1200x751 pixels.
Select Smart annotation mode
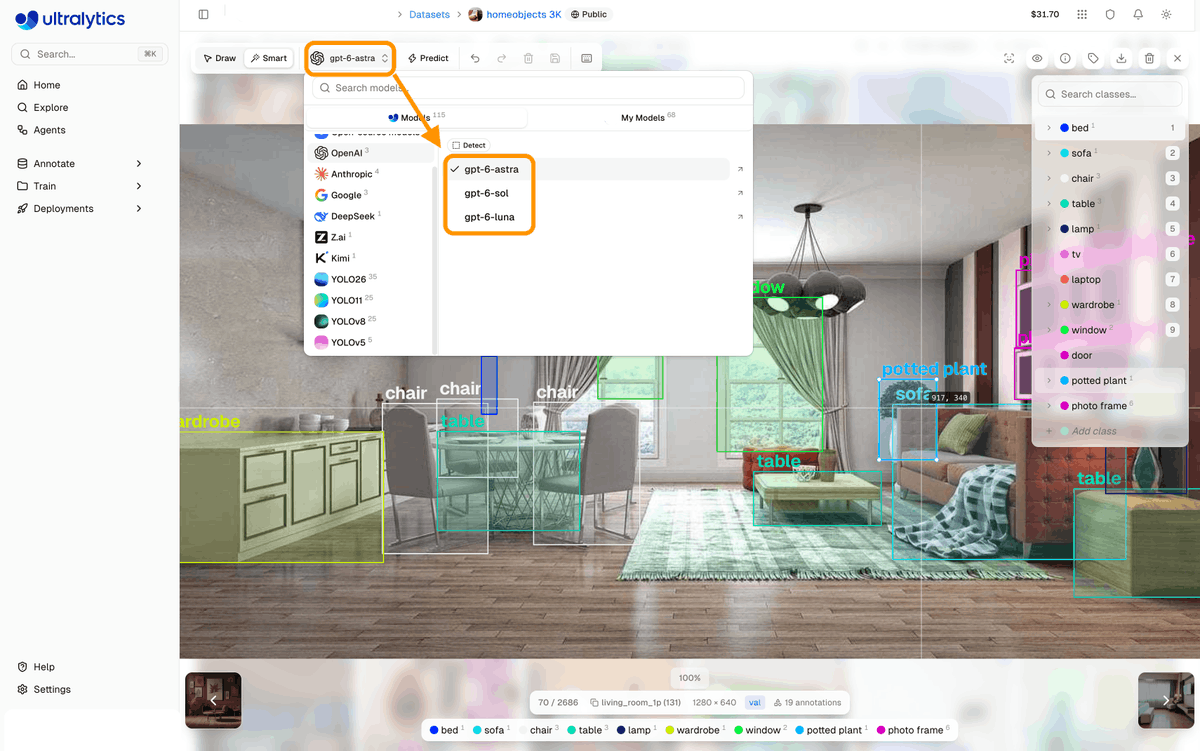(269, 58)
